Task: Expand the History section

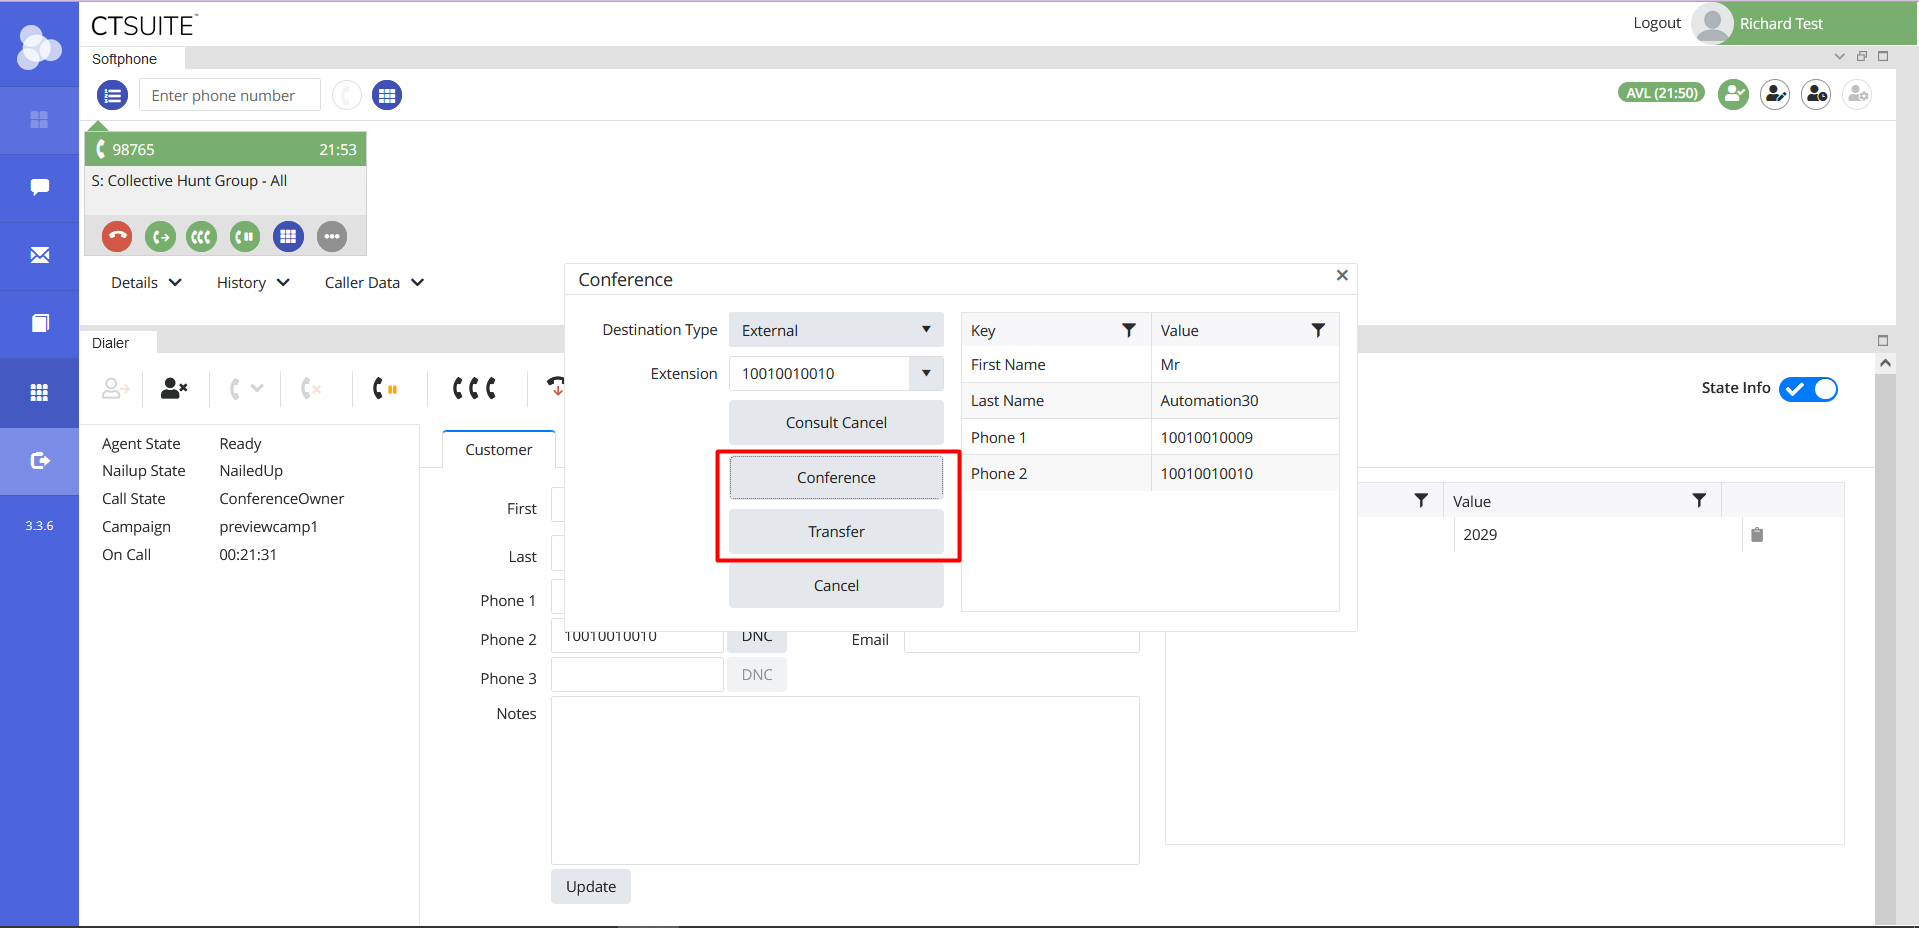Action: [253, 283]
